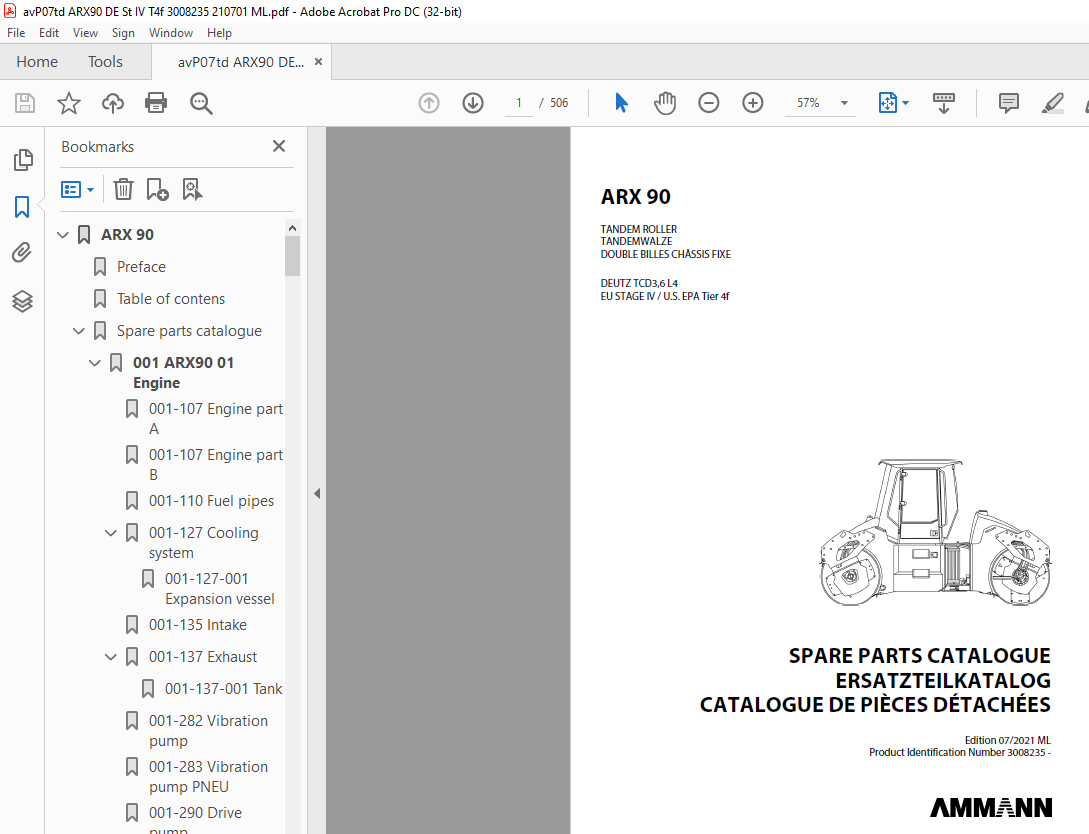Open the Window menu
The height and width of the screenshot is (834, 1089).
[171, 33]
